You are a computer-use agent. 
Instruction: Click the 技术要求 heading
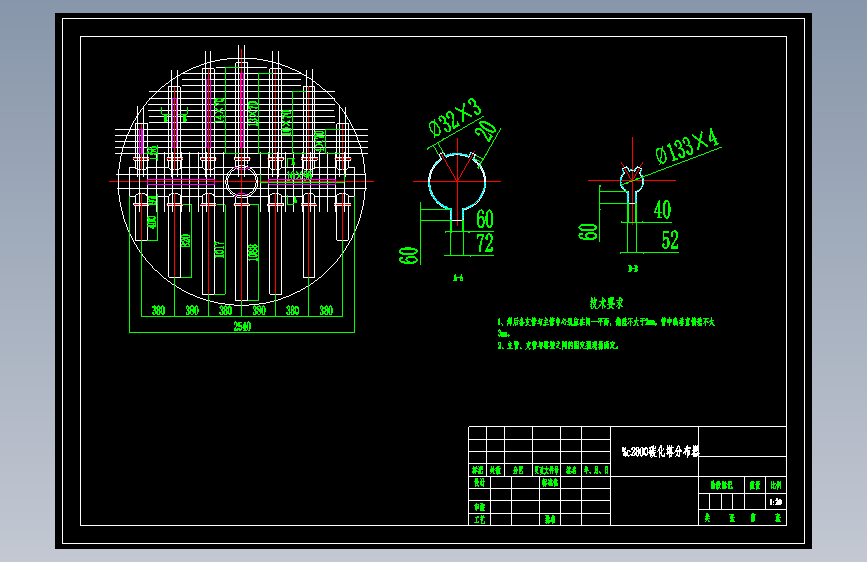(607, 303)
